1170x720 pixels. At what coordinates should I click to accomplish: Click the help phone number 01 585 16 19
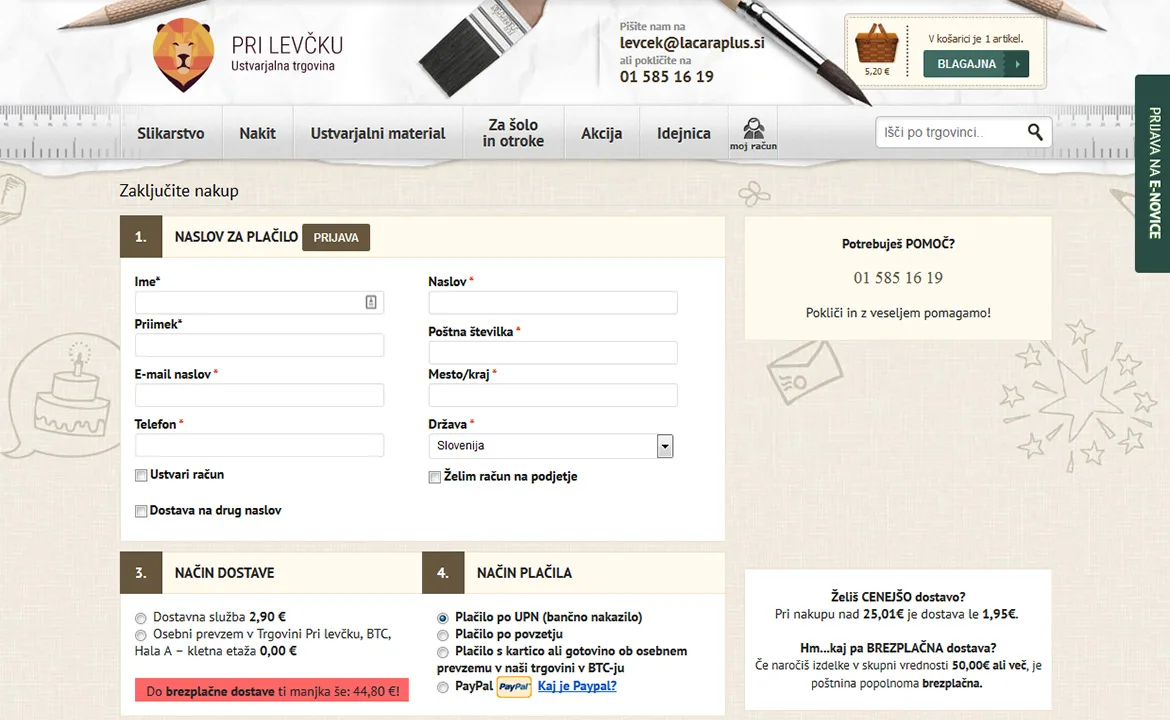point(898,278)
